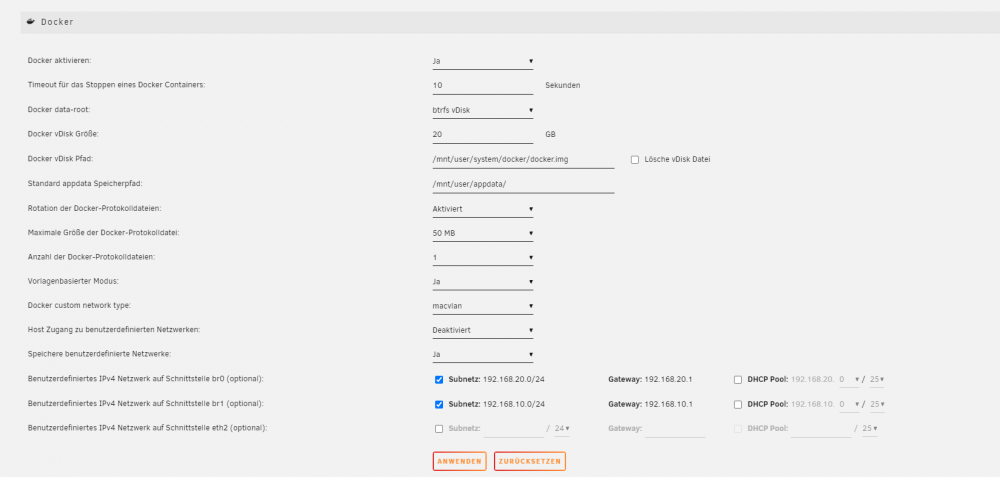Open the Docker data-root dropdown
This screenshot has height=477, width=1000.
click(x=483, y=110)
